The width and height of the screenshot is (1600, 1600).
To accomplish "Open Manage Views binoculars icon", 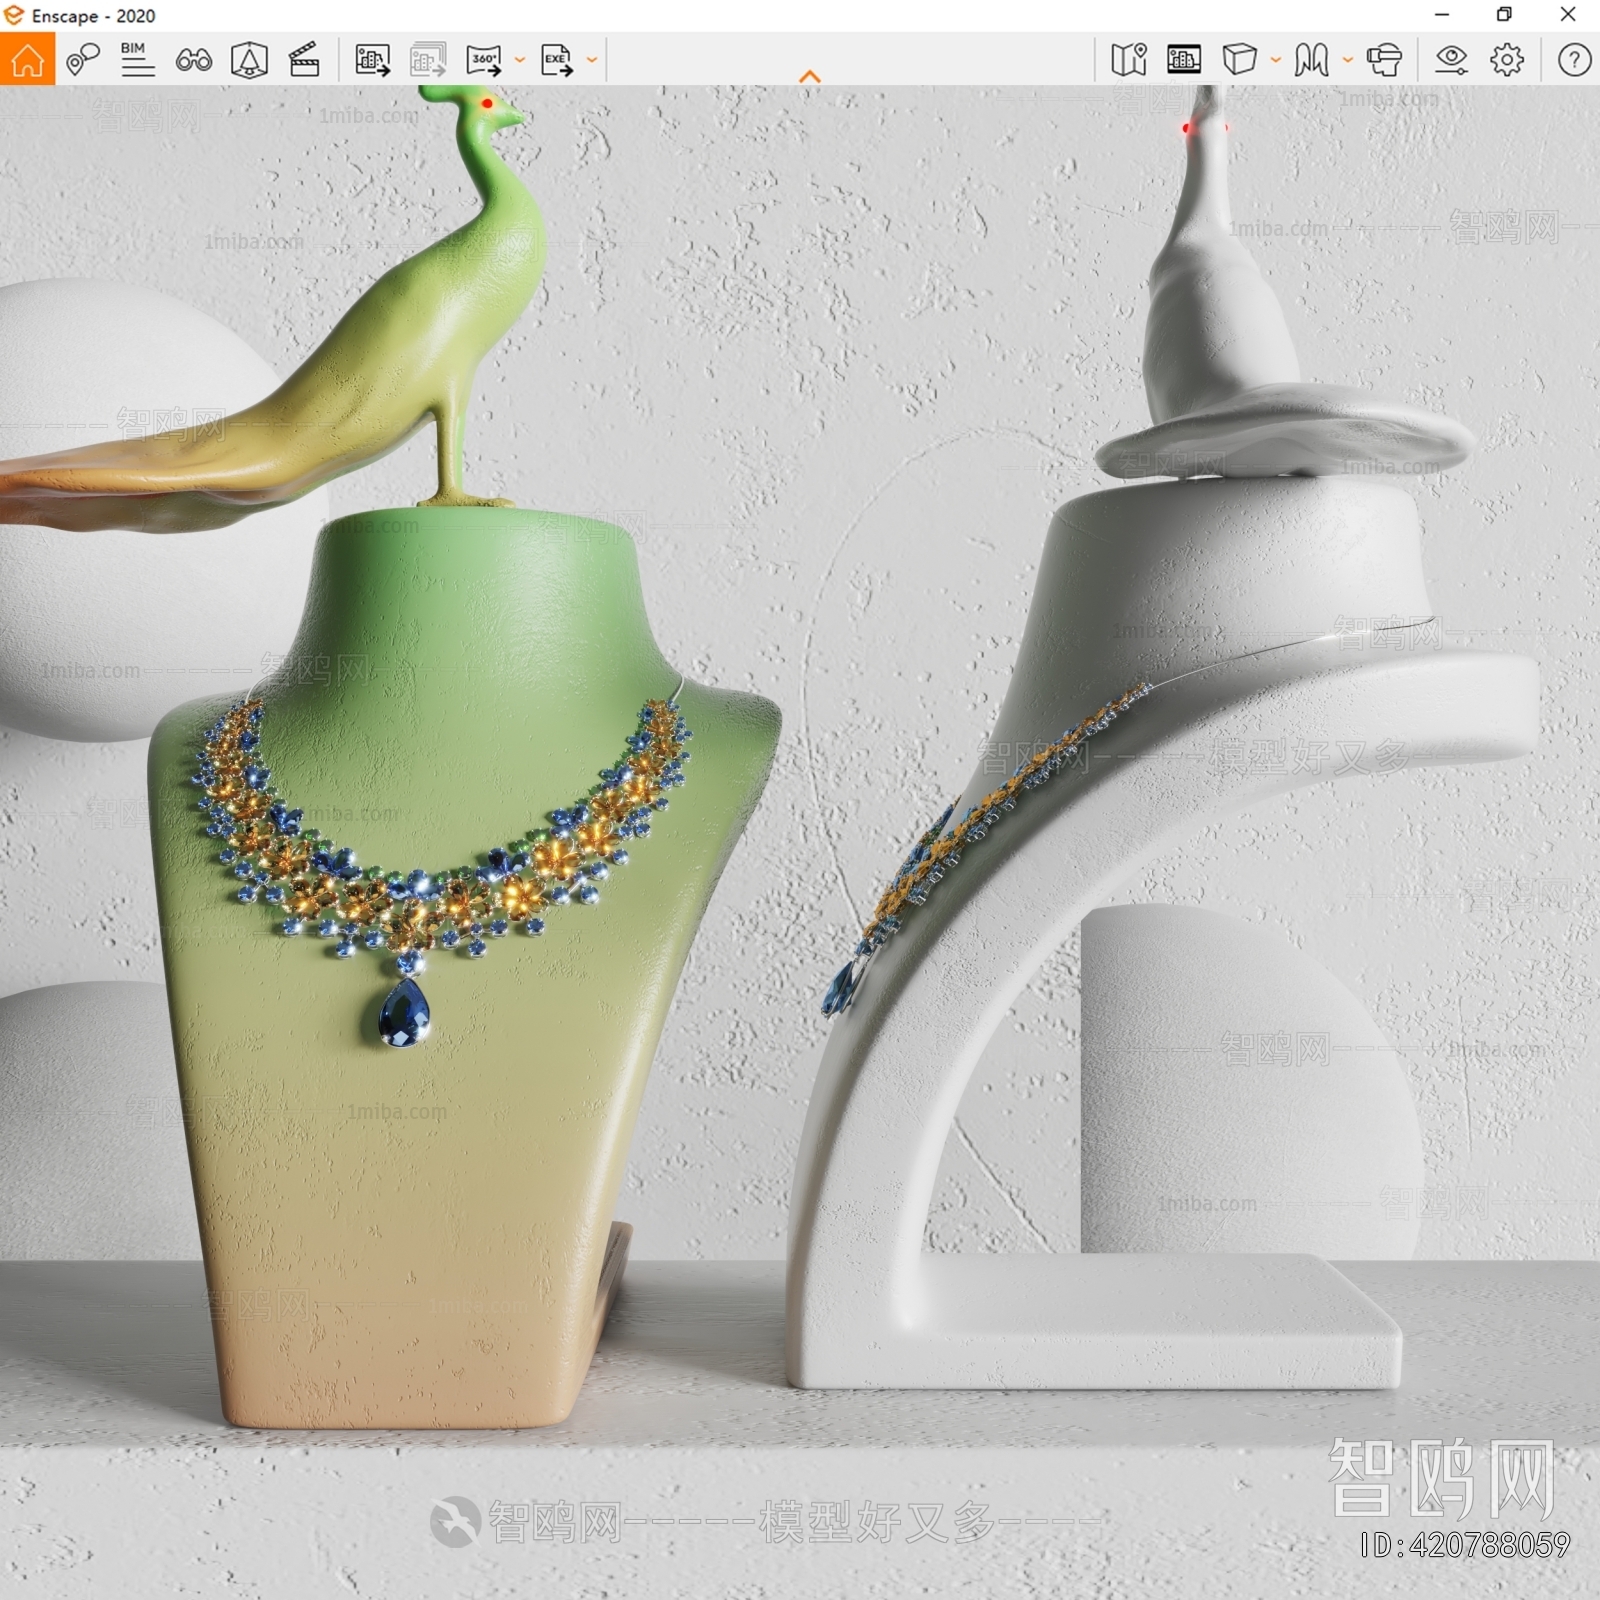I will [x=193, y=60].
